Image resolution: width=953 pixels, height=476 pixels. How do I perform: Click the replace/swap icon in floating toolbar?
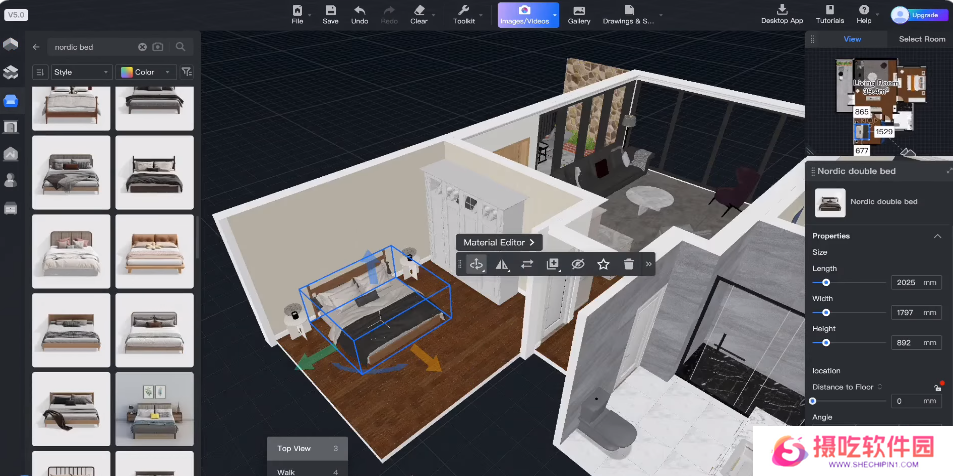pos(527,264)
